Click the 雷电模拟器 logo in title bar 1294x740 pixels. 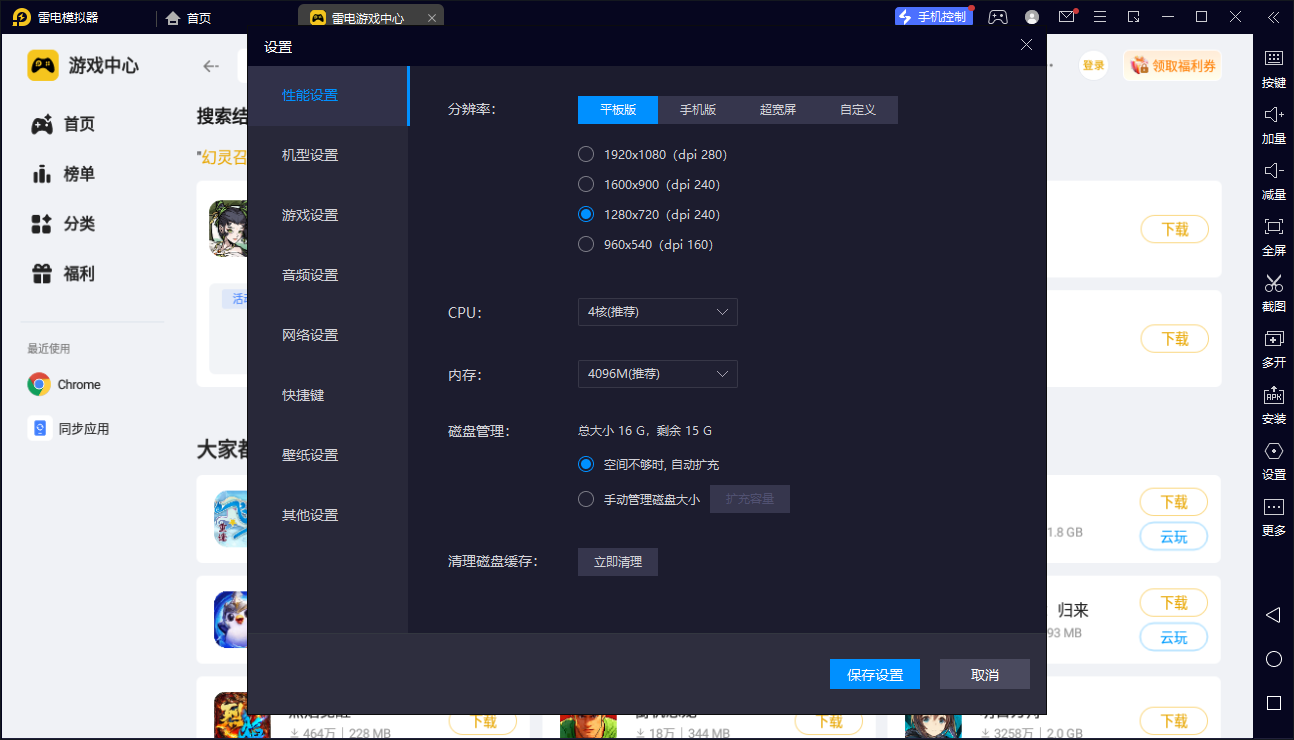click(21, 17)
